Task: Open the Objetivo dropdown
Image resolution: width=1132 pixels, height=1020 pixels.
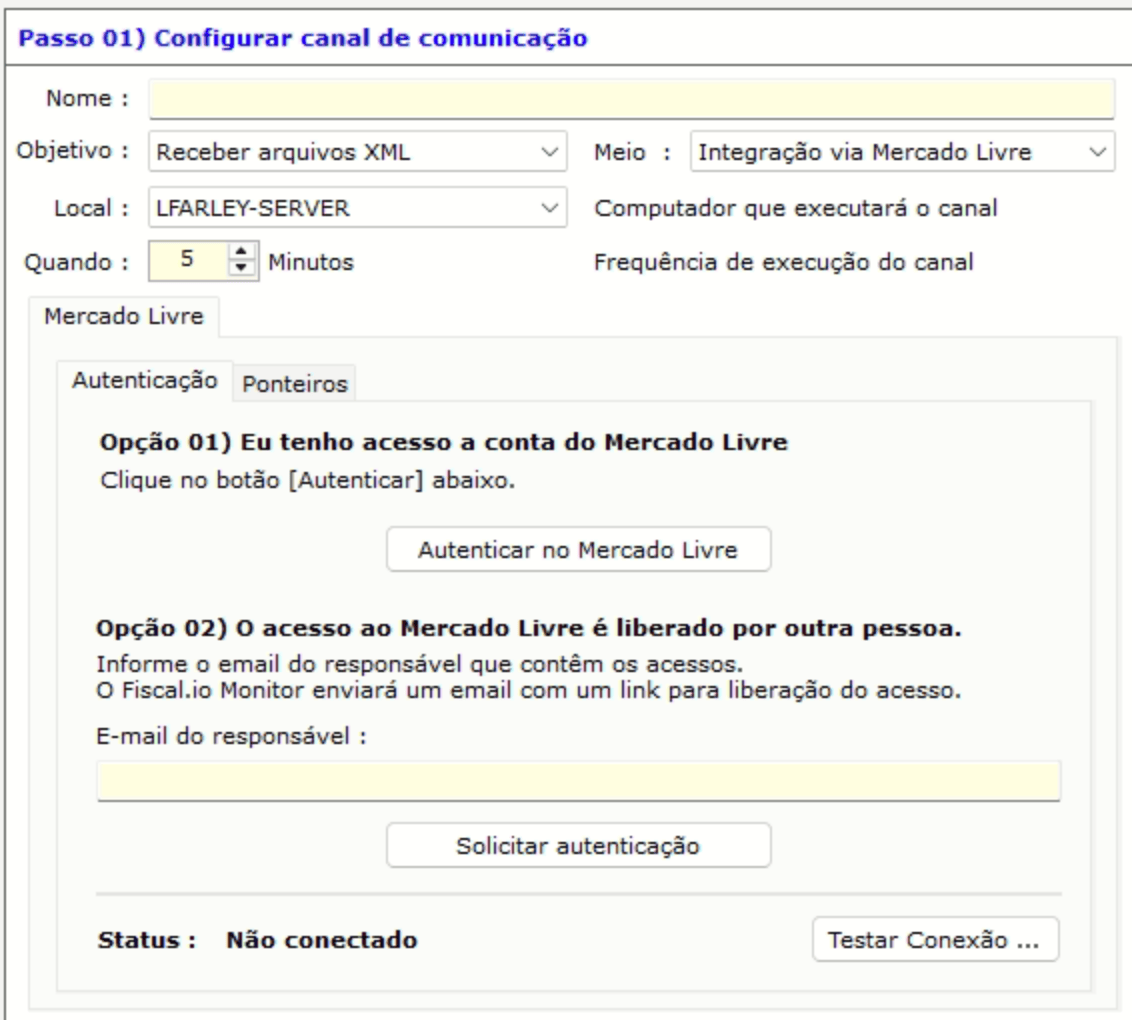Action: coord(357,152)
